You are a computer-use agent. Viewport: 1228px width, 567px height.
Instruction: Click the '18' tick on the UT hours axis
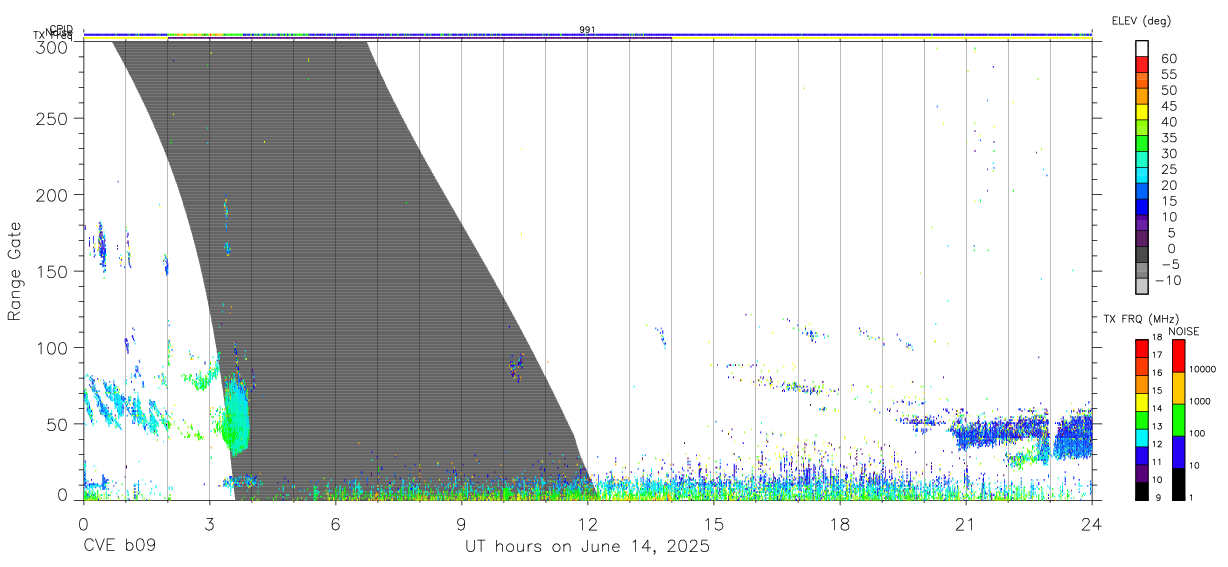840,523
